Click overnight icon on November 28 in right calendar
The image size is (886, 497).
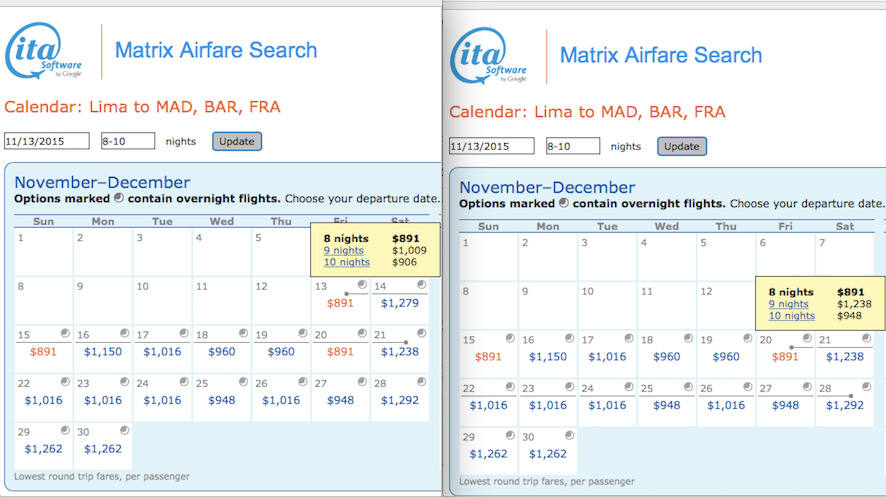866,387
